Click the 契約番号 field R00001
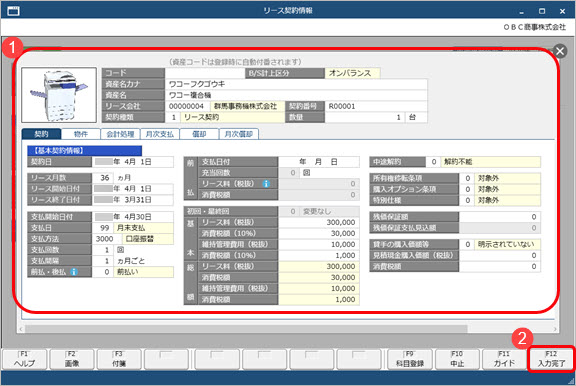The height and width of the screenshot is (386, 576). (376, 106)
